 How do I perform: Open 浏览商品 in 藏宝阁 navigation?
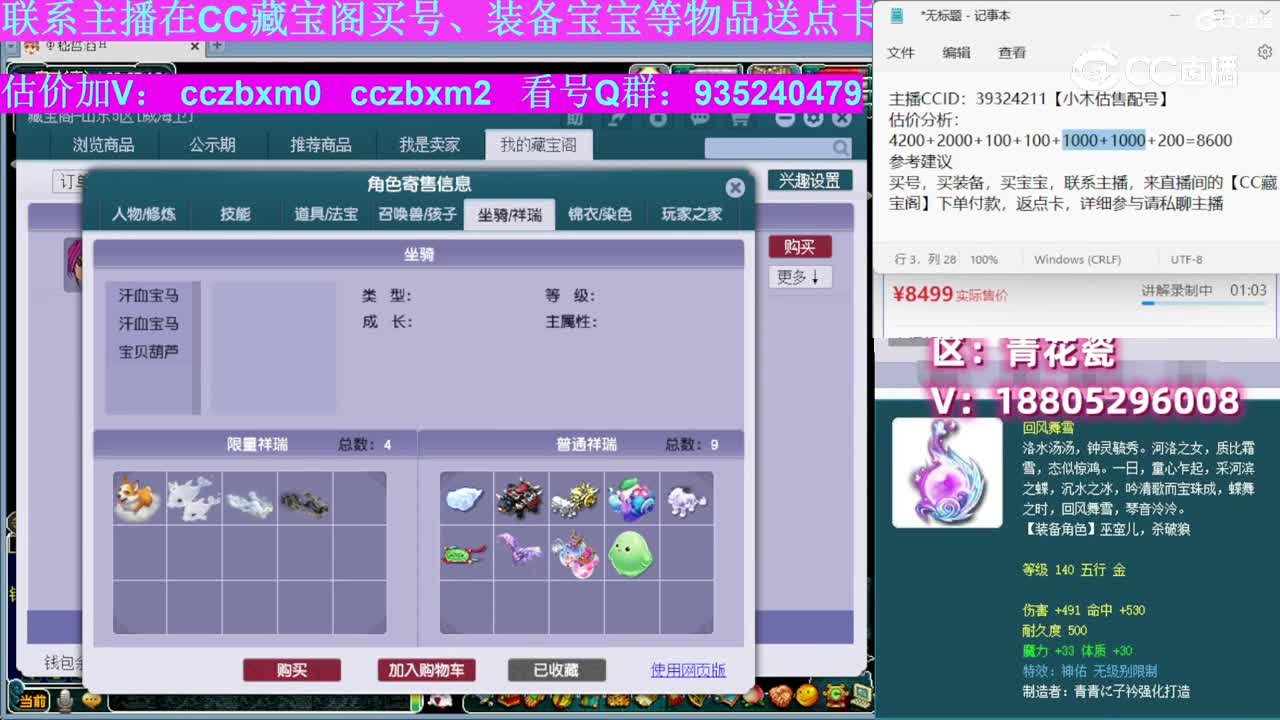click(103, 145)
